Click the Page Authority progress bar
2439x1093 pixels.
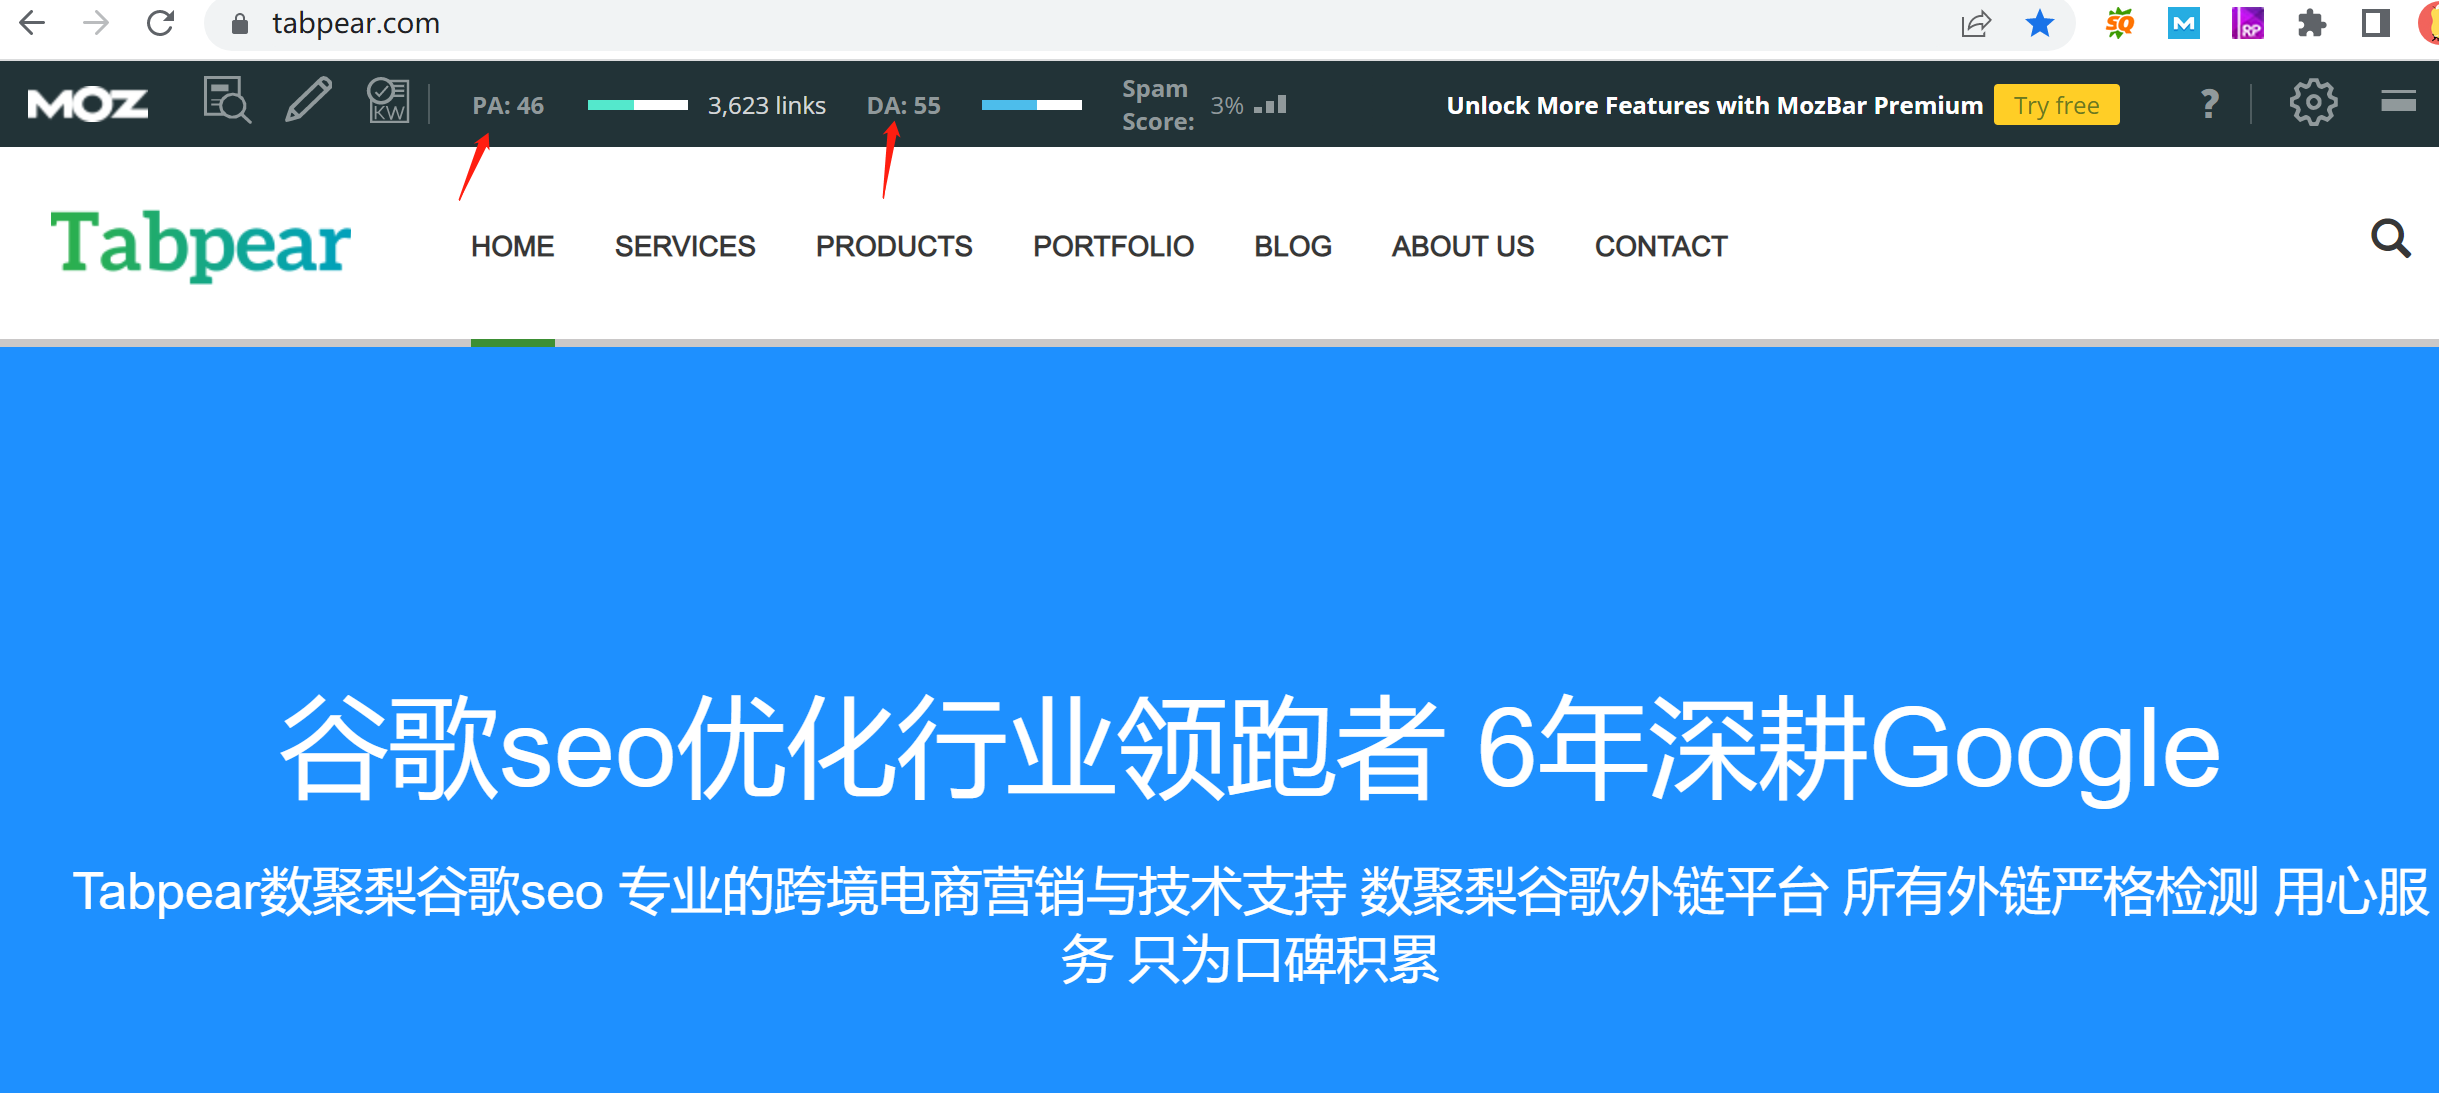point(637,105)
